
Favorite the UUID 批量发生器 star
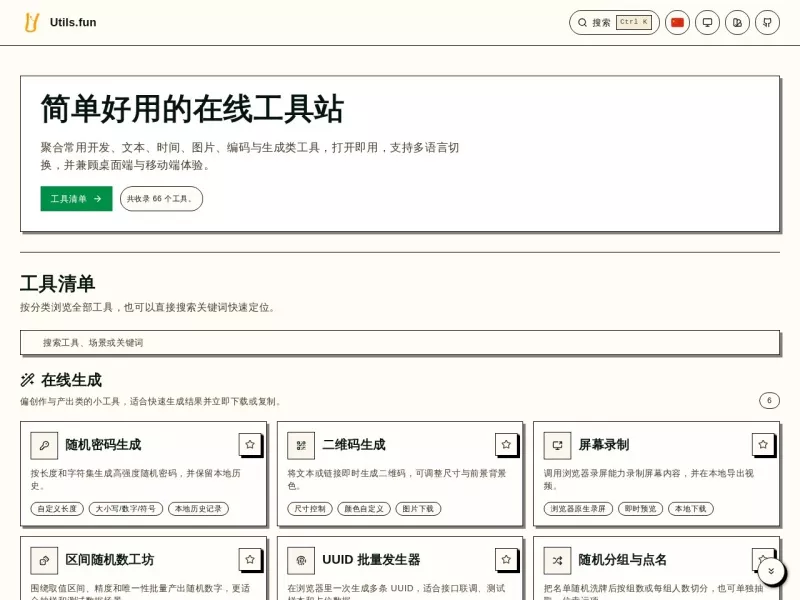coord(506,559)
